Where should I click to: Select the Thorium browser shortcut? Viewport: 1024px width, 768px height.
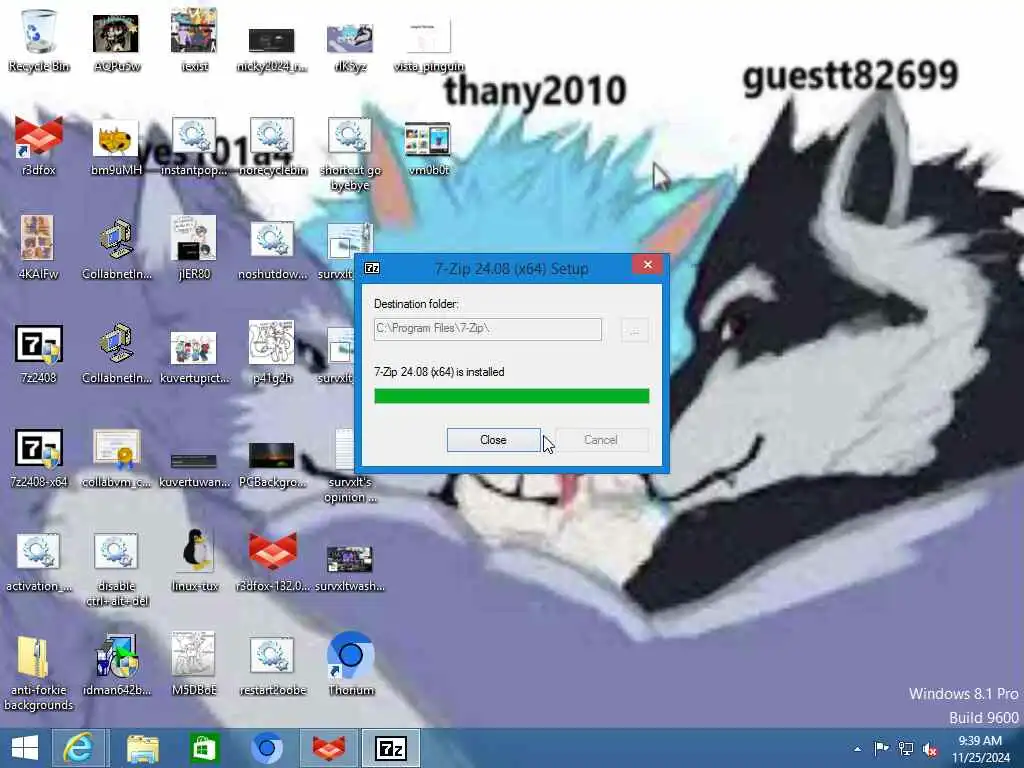pyautogui.click(x=350, y=664)
